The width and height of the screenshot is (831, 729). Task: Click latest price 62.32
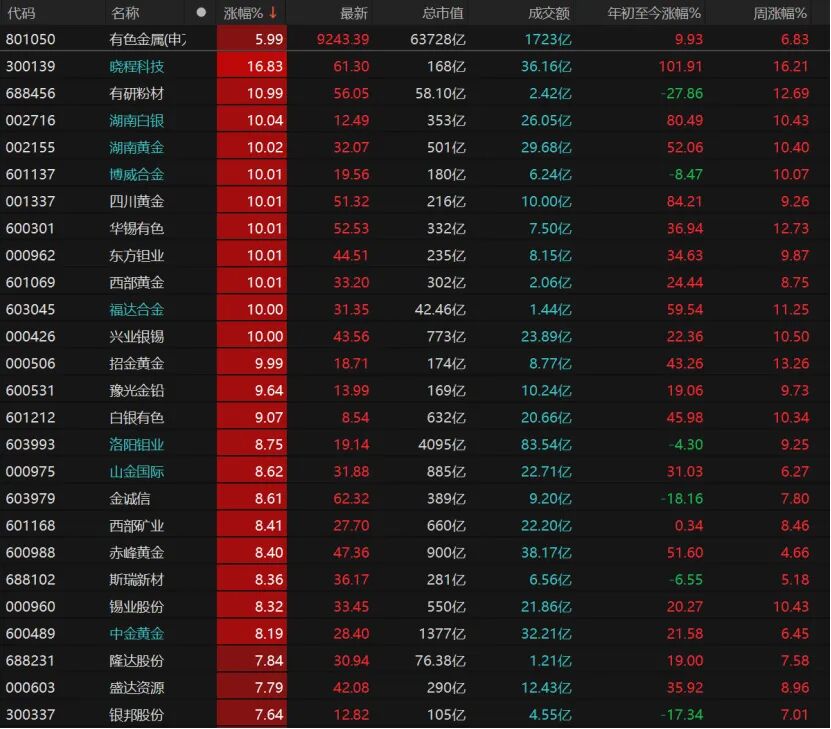(x=351, y=499)
